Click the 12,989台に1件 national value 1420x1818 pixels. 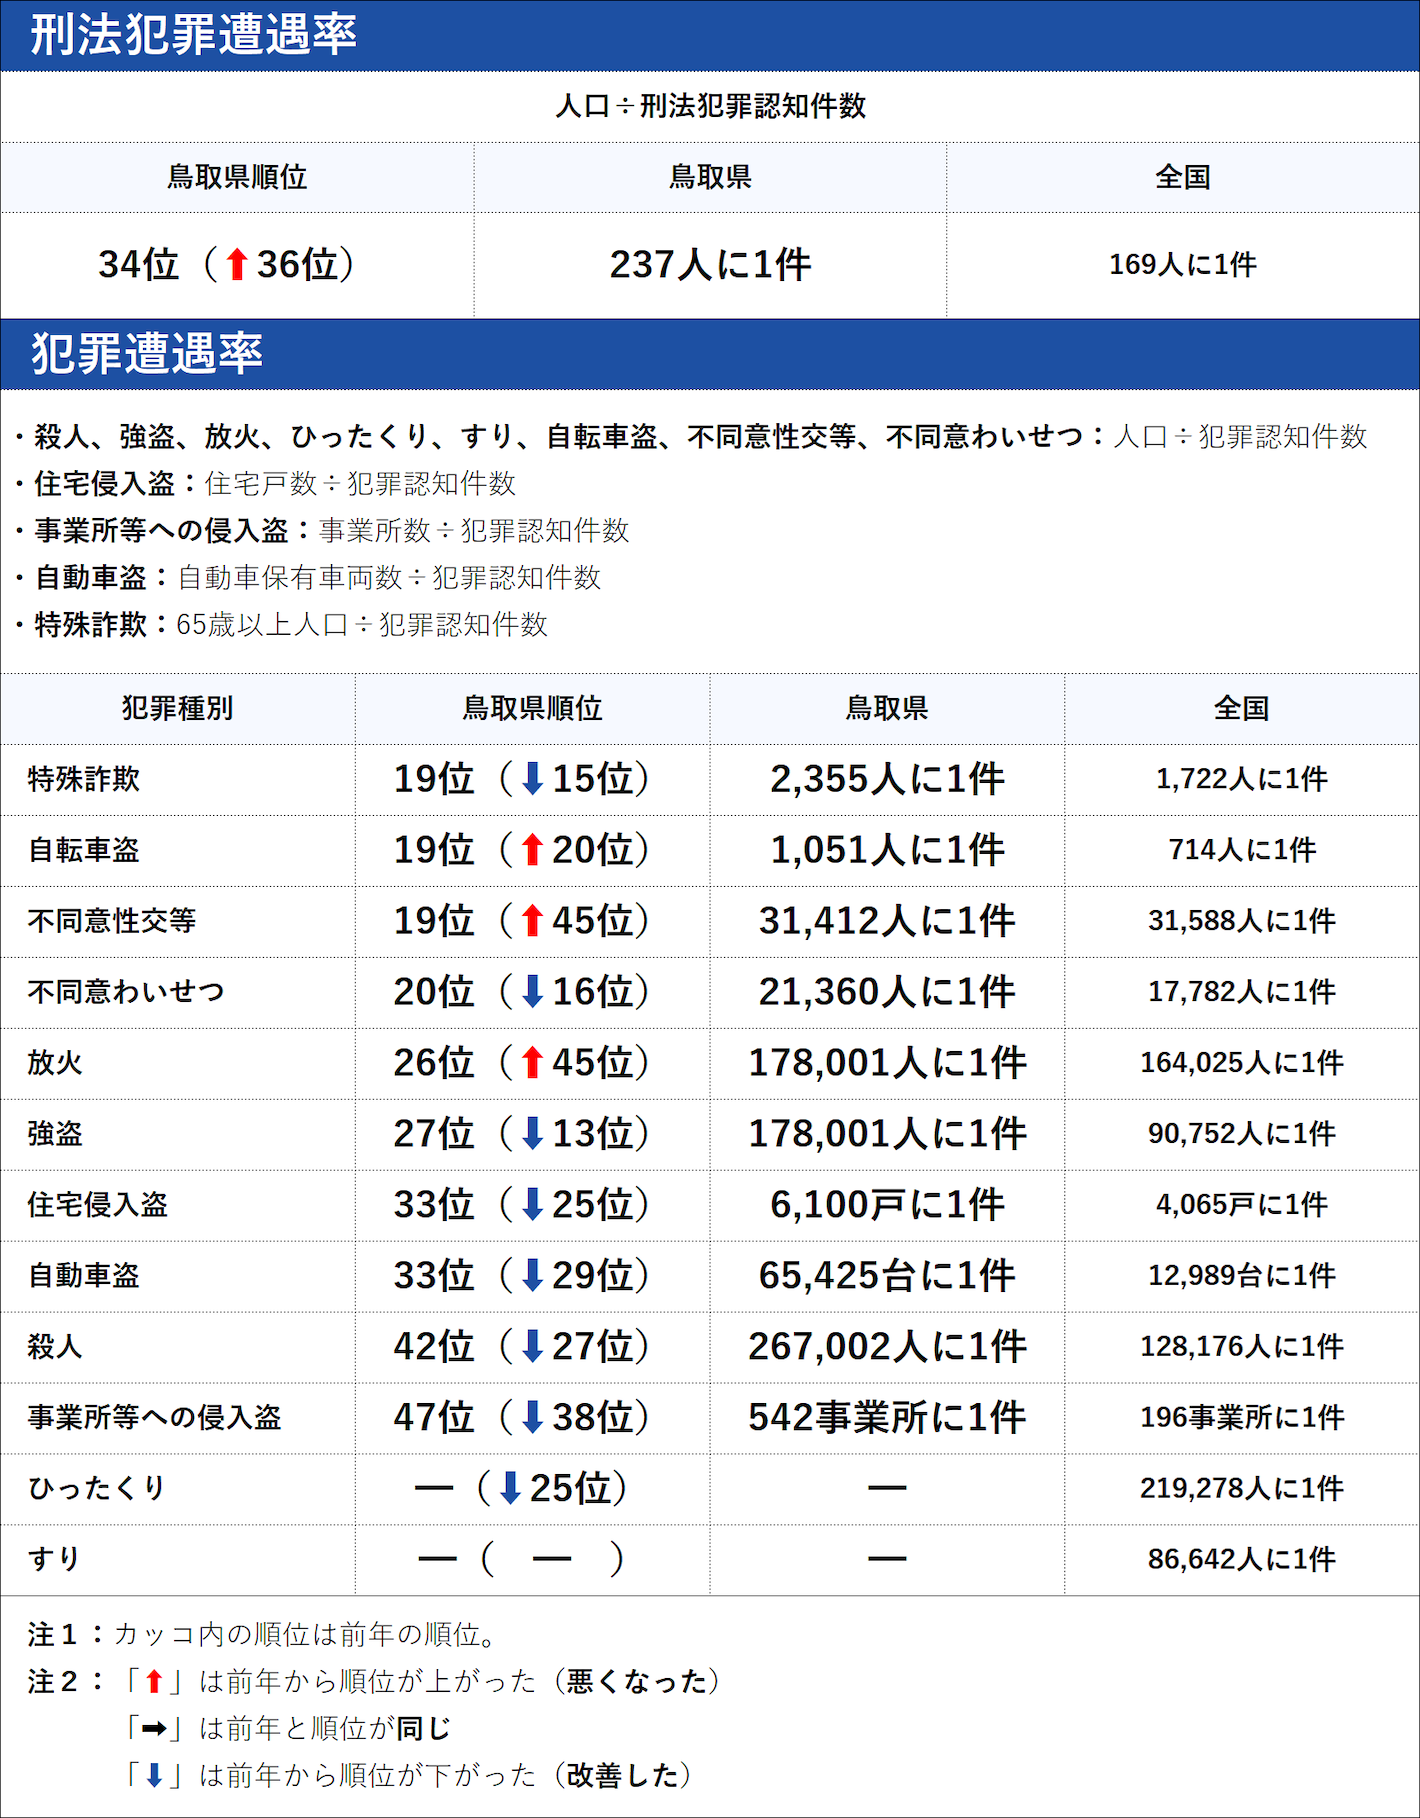(1242, 1276)
